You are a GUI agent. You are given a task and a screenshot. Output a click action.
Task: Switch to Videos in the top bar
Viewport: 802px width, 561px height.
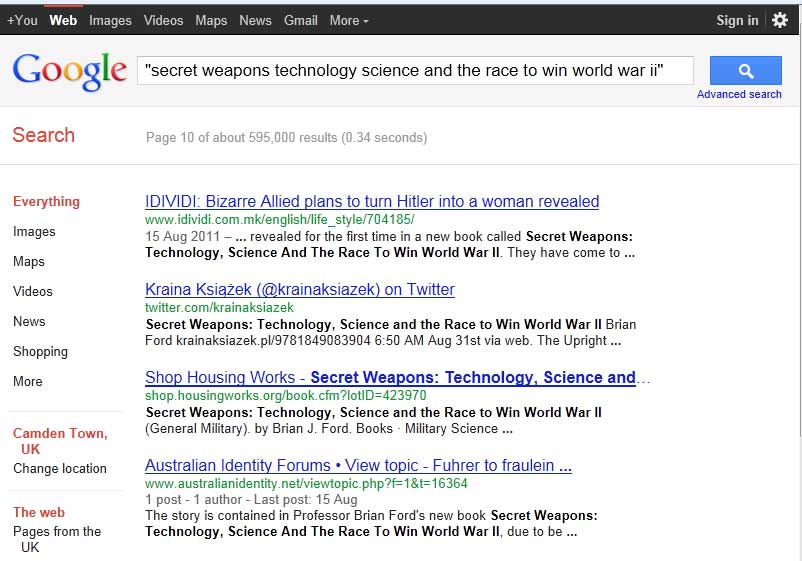[x=163, y=20]
